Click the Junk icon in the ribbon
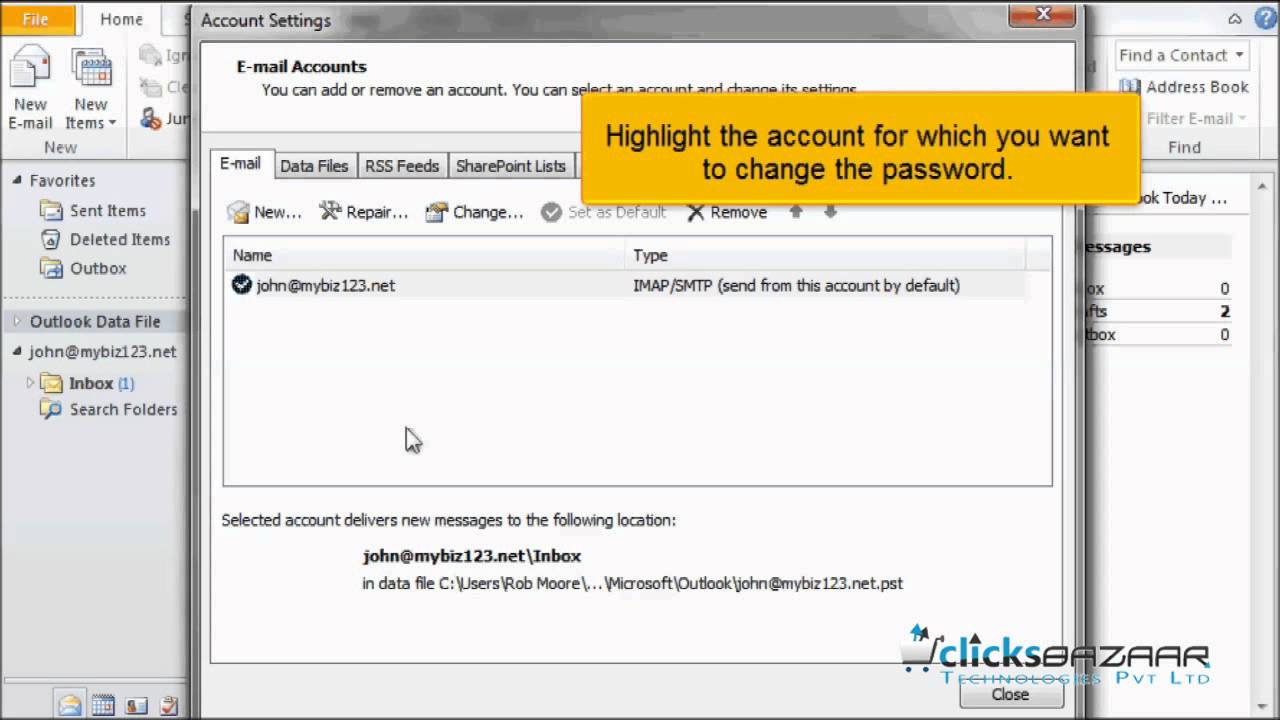The image size is (1280, 720). (x=150, y=118)
